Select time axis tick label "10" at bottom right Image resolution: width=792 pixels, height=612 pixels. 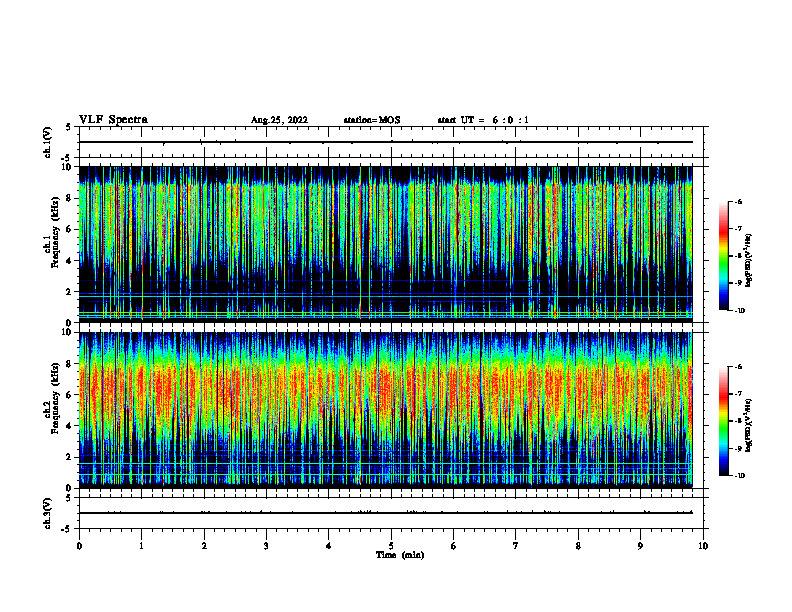pyautogui.click(x=703, y=546)
